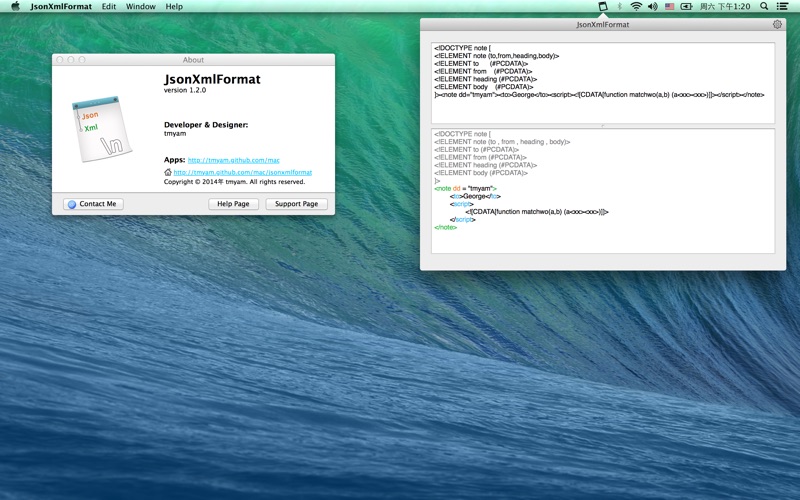Click the '<to>George</to>' output line
The height and width of the screenshot is (500, 800).
(476, 196)
